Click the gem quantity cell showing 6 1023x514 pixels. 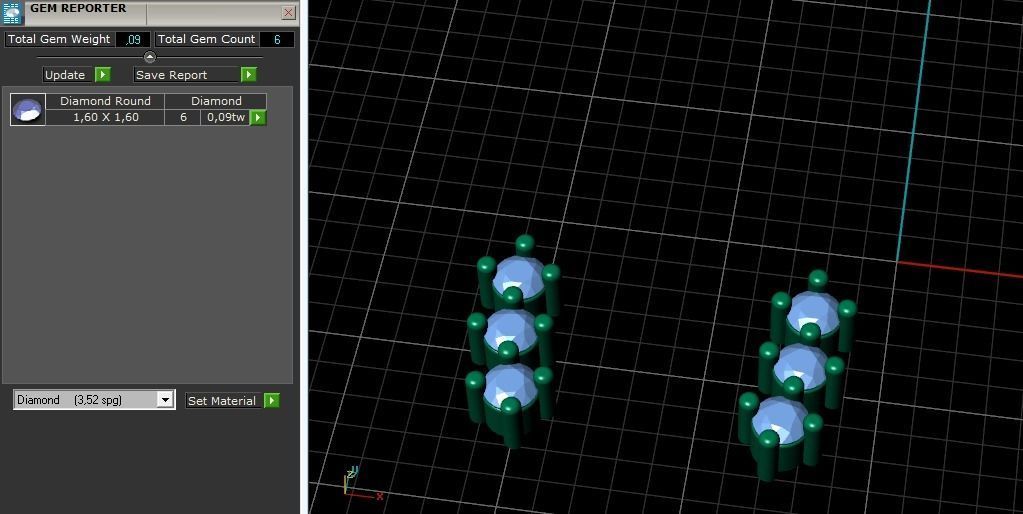click(x=183, y=117)
